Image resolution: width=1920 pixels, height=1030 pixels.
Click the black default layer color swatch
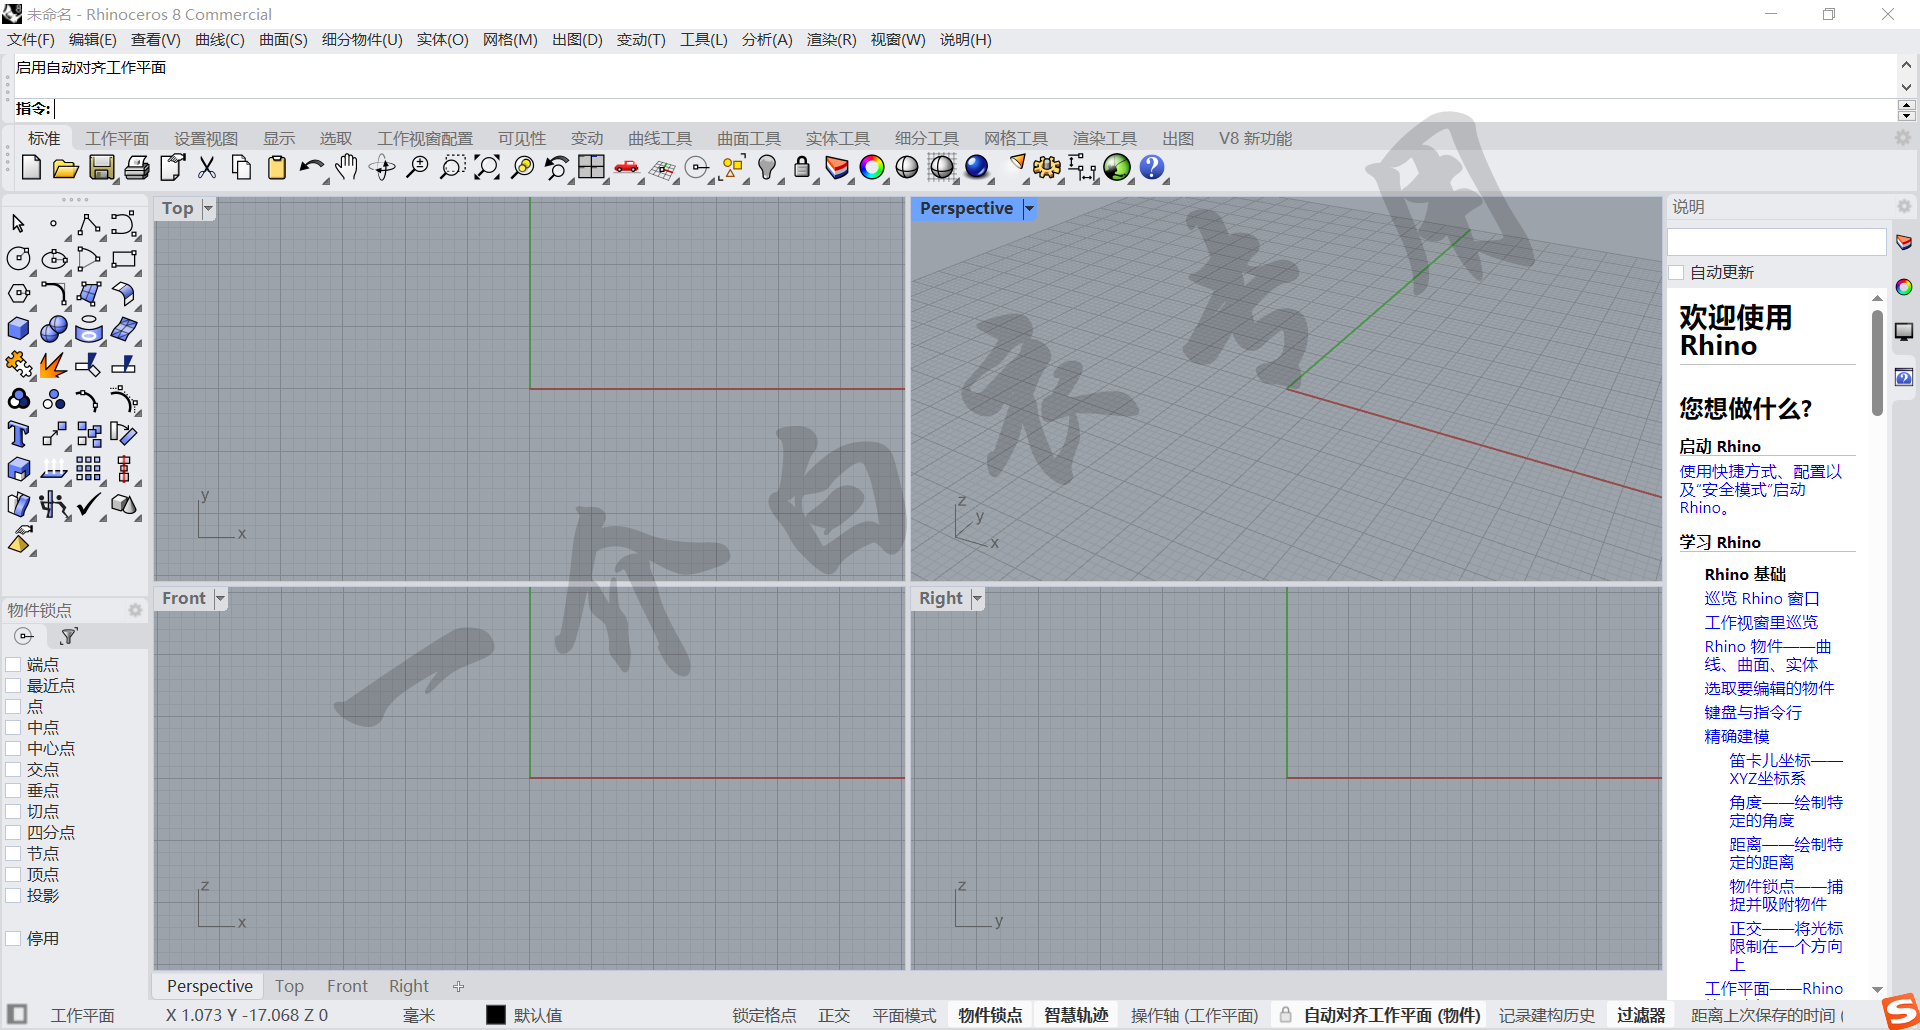[x=496, y=1015]
